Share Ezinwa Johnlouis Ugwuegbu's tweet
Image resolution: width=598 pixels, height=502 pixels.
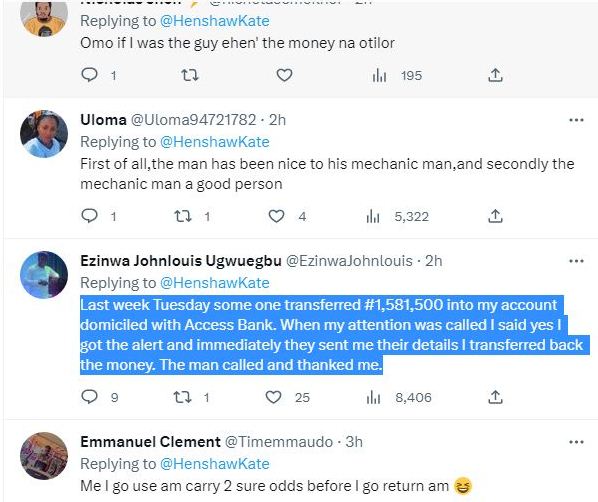click(495, 397)
